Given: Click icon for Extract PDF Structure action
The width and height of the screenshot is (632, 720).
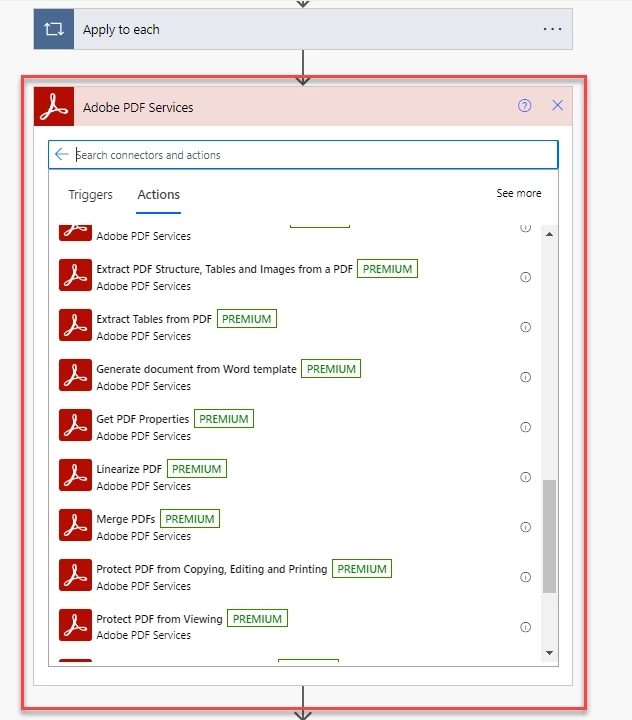Looking at the screenshot, I should tap(75, 275).
